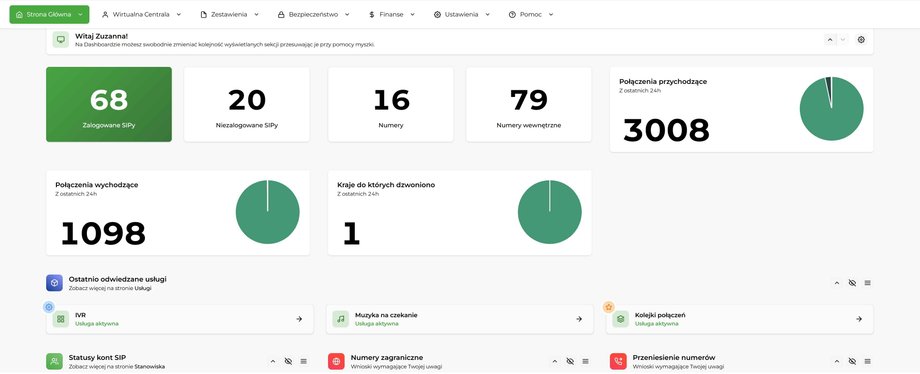Hide the Ostatnio odwiedzane usługi section
This screenshot has height=374, width=920.
pos(853,283)
